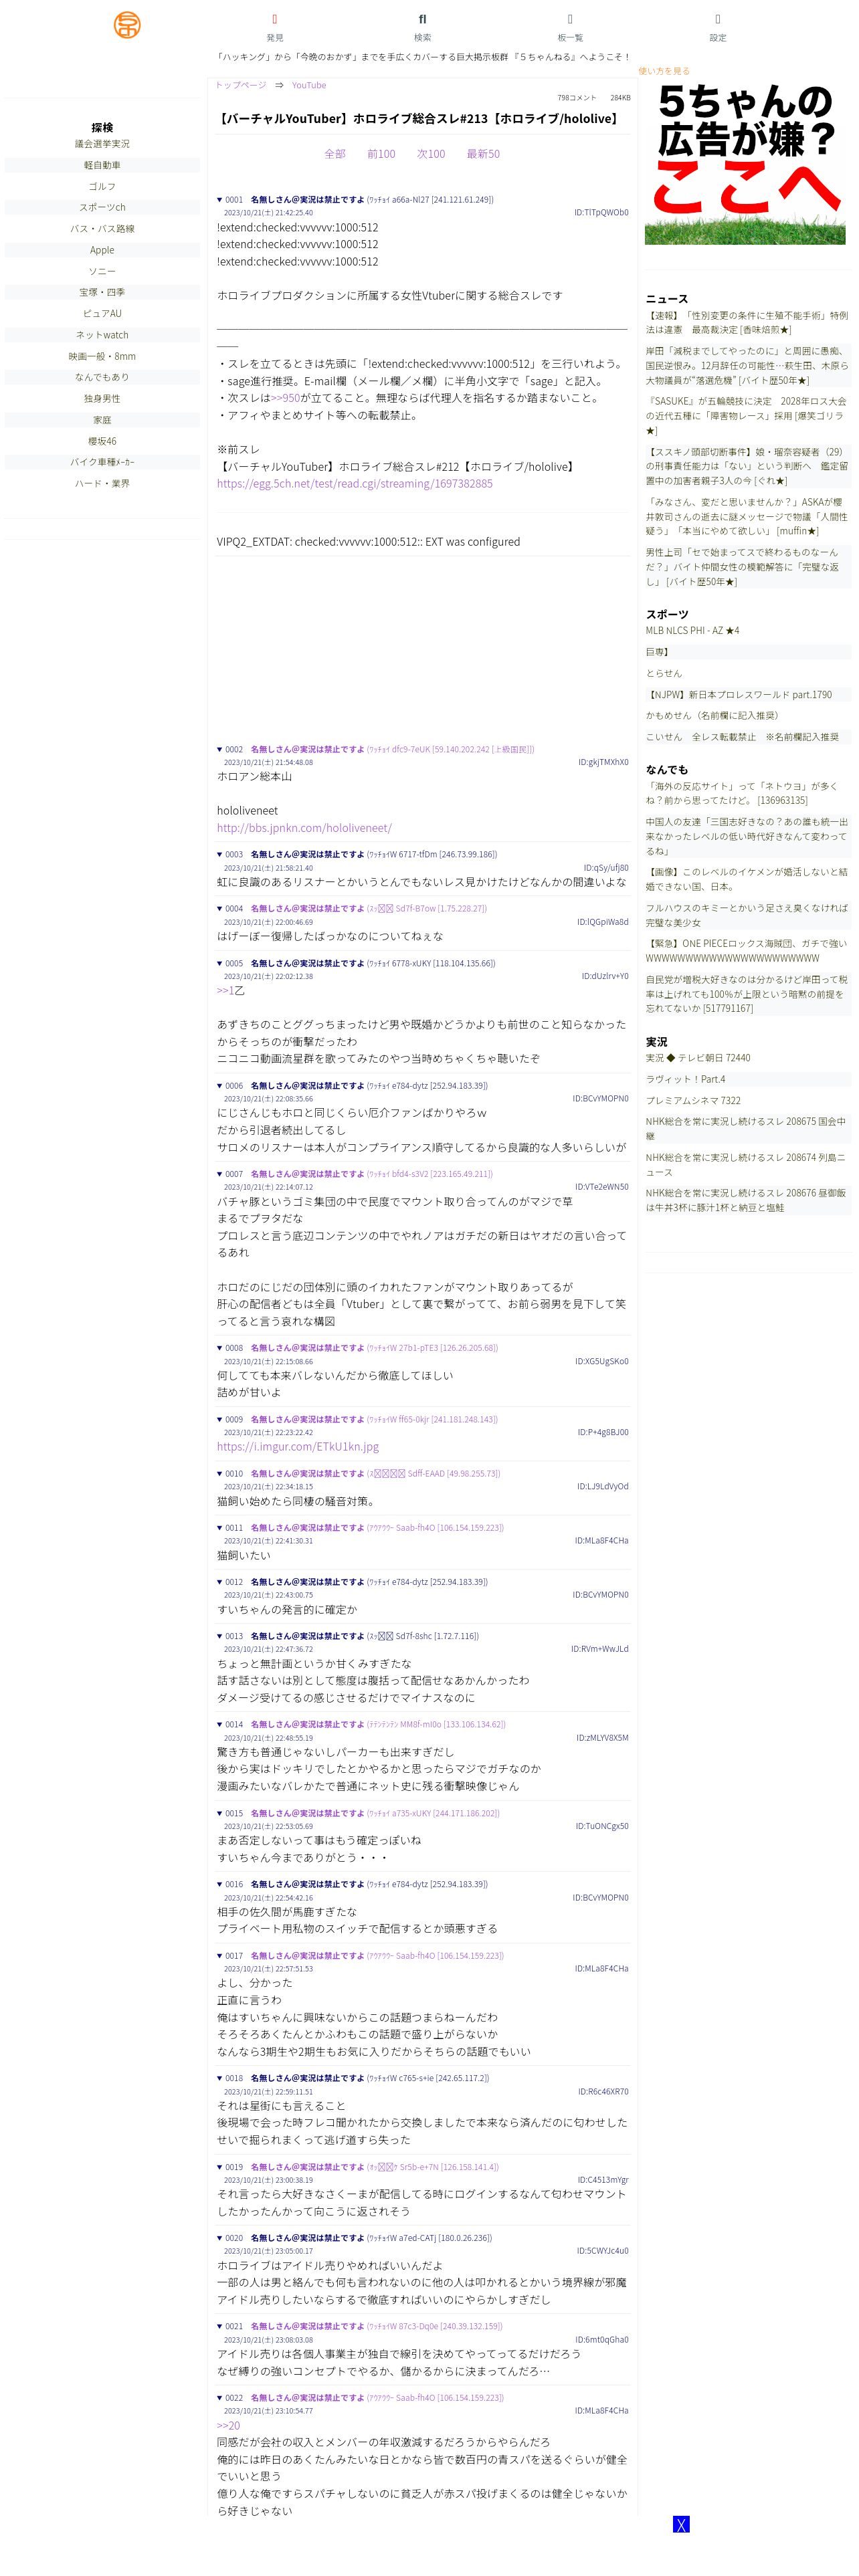Select the 最新50 thread range tab
859x2576 pixels.
click(x=483, y=154)
